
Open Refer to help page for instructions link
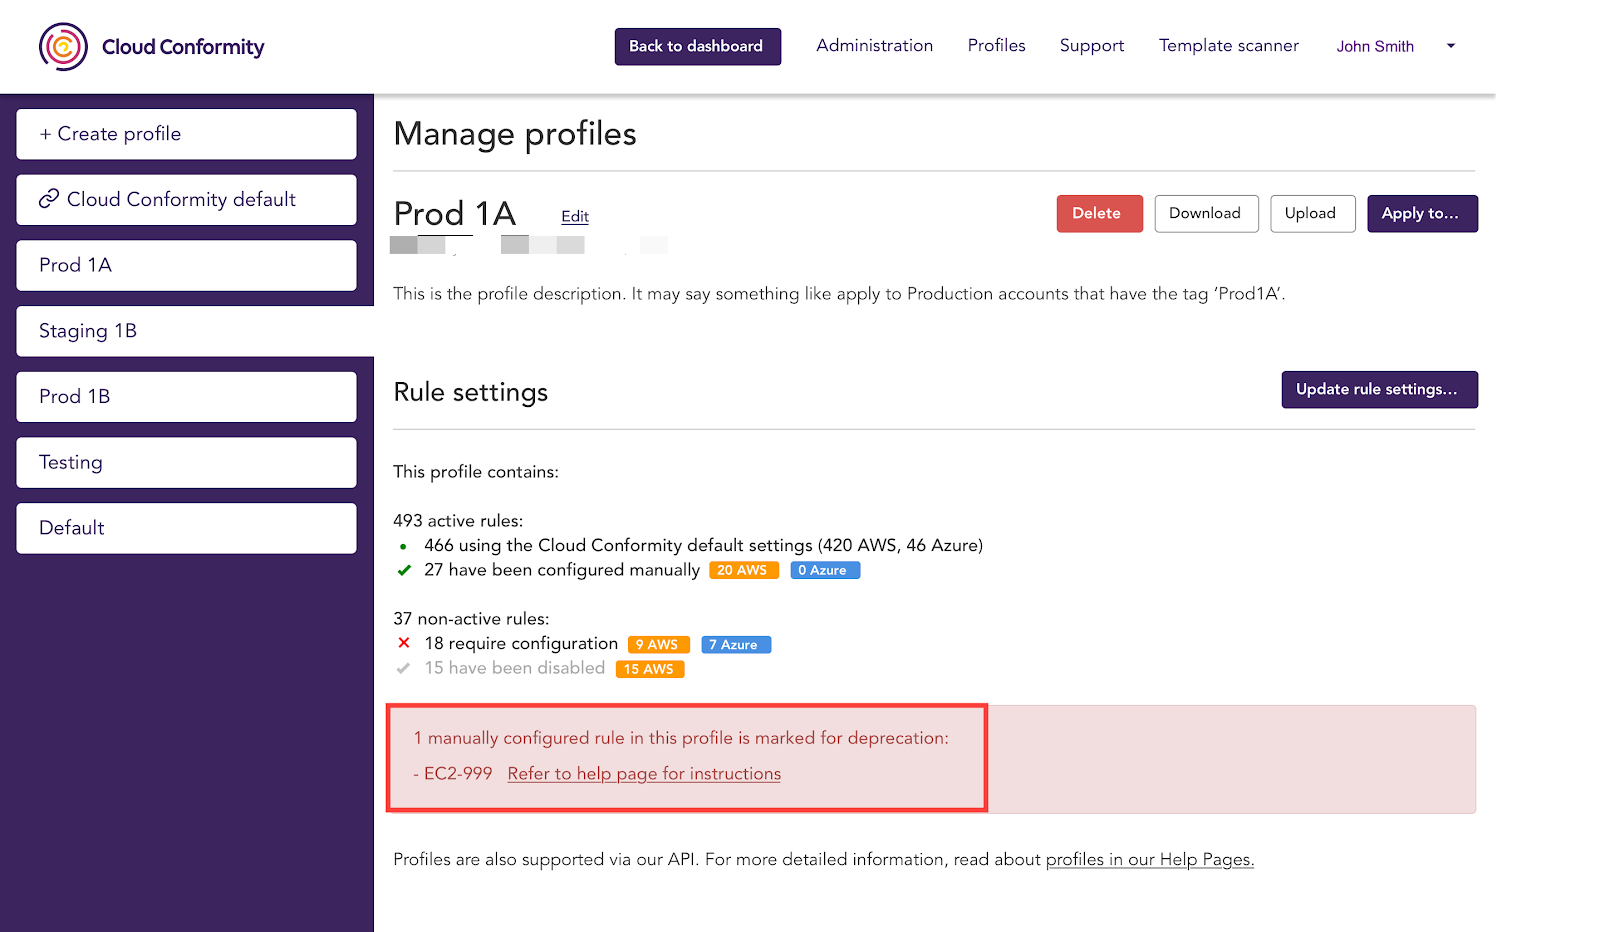[x=644, y=774]
